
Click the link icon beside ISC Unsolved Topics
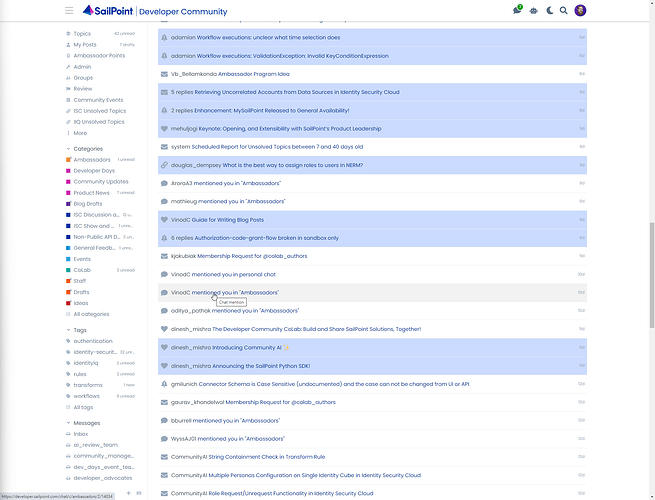[x=68, y=111]
